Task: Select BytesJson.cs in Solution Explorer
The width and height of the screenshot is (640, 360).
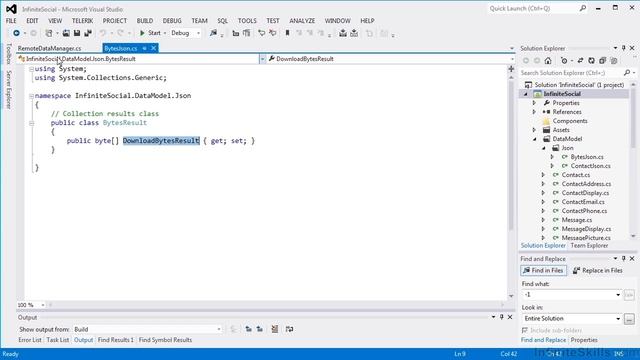Action: point(587,157)
